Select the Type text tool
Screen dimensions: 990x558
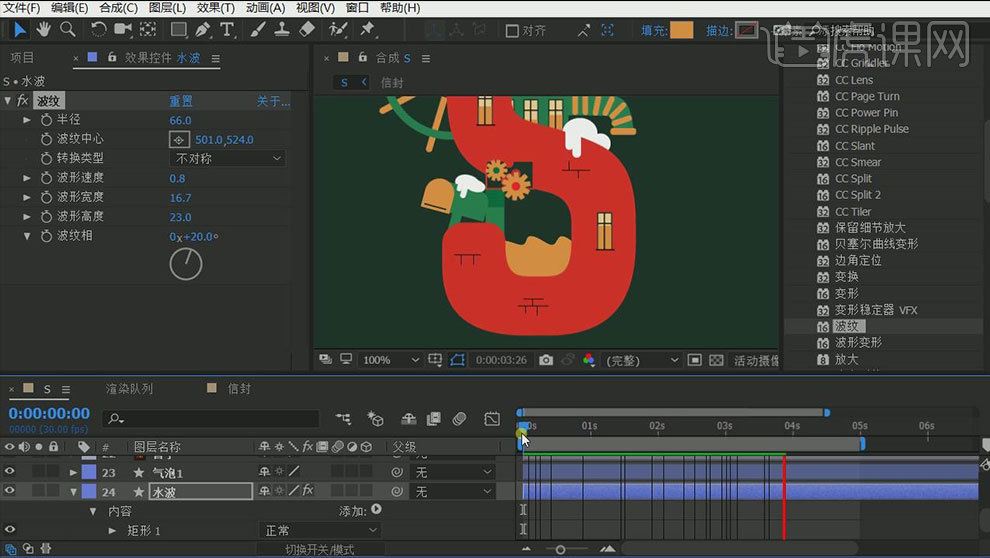point(227,29)
